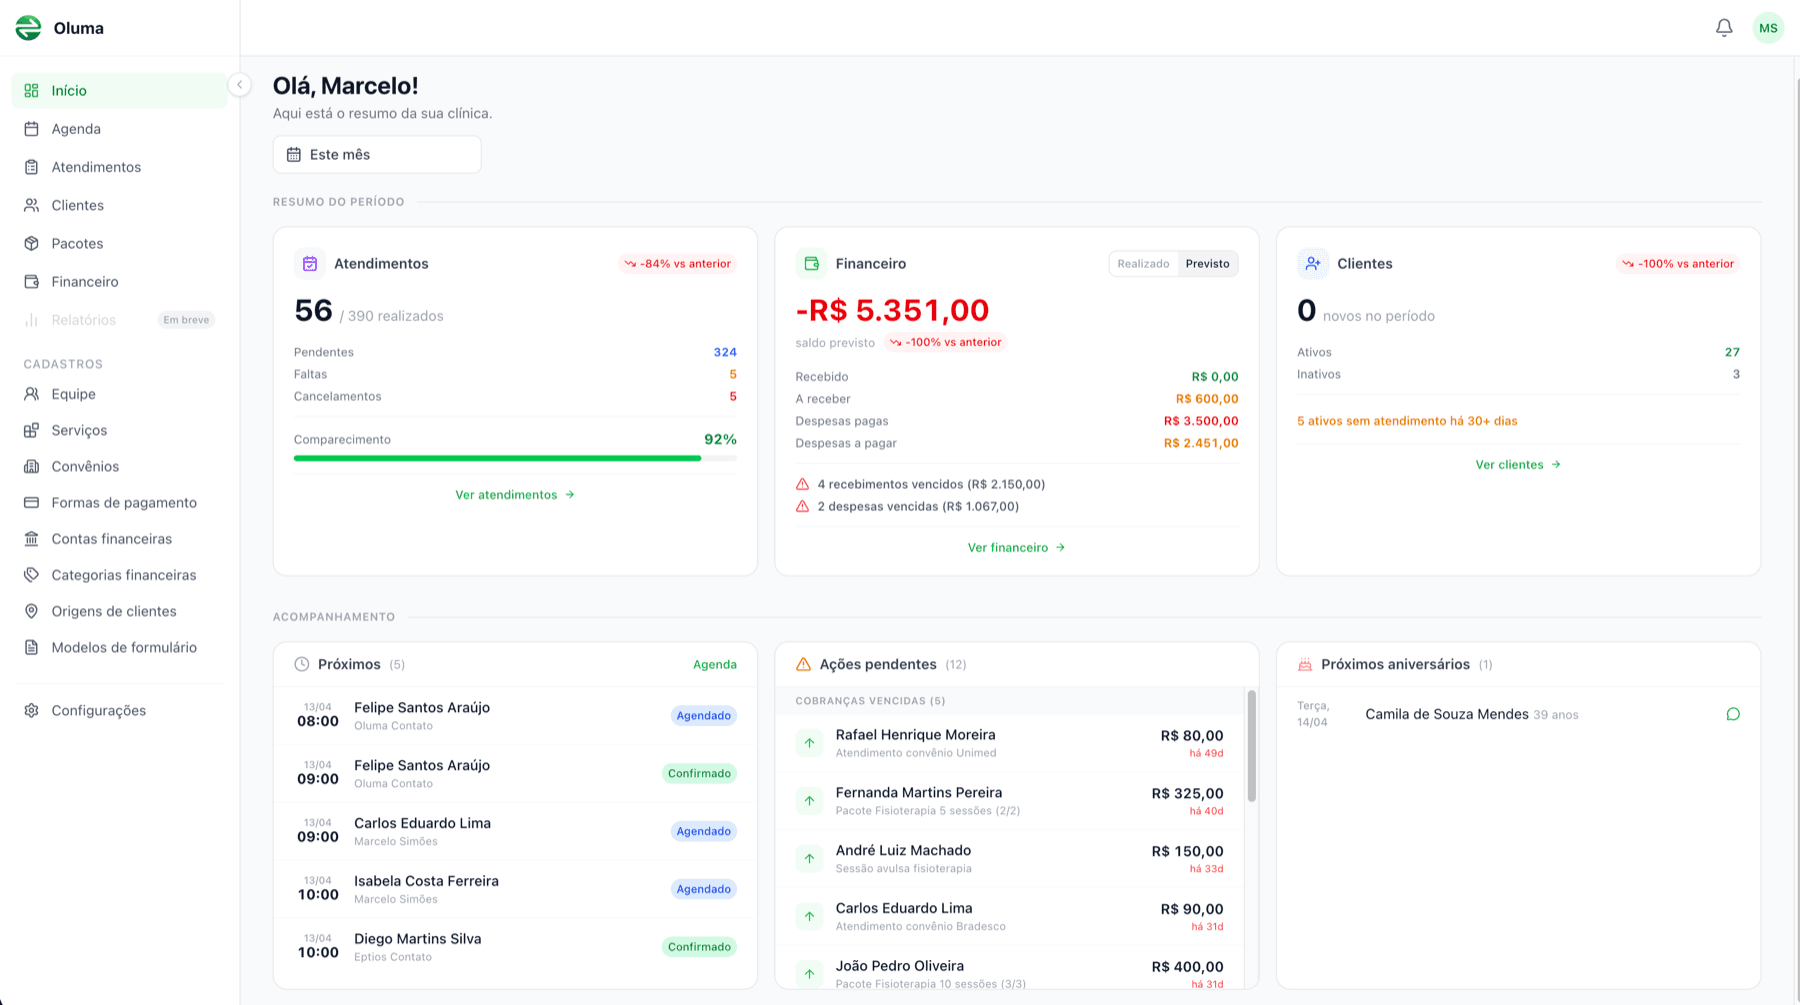Click the notifications bell icon
Viewport: 1800px width, 1005px height.
(x=1724, y=28)
